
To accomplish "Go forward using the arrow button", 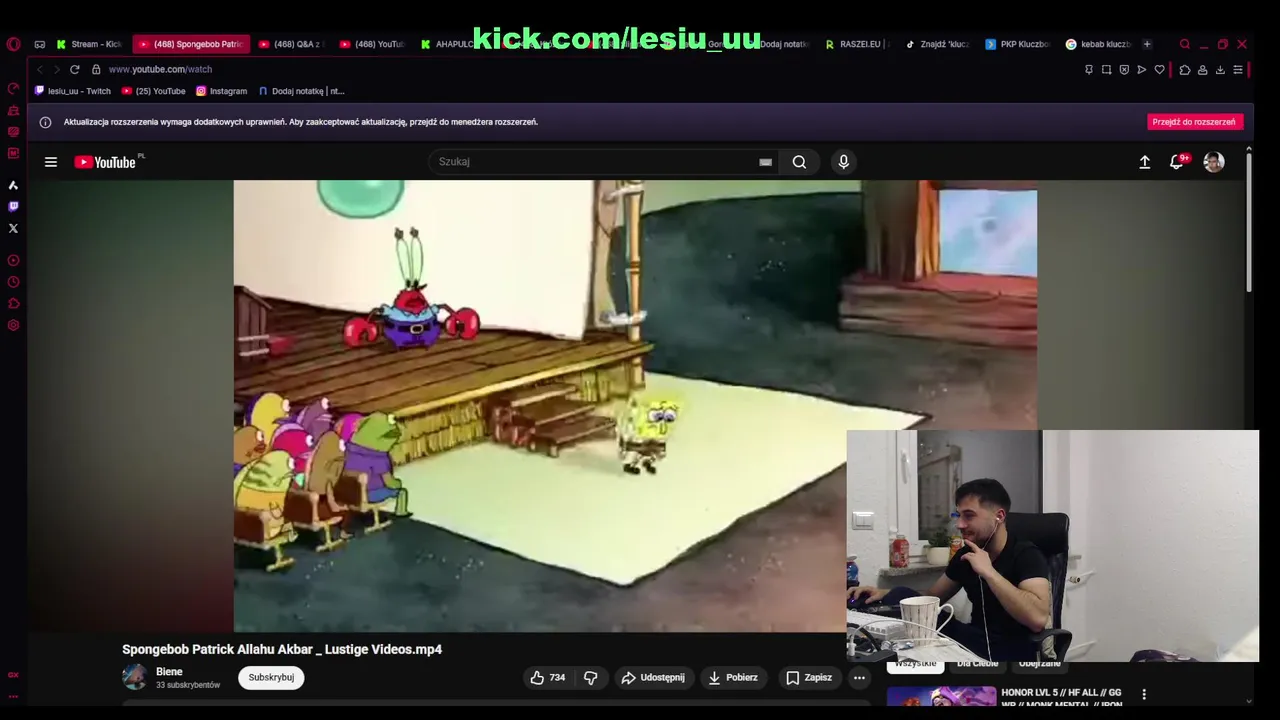I will pos(56,69).
